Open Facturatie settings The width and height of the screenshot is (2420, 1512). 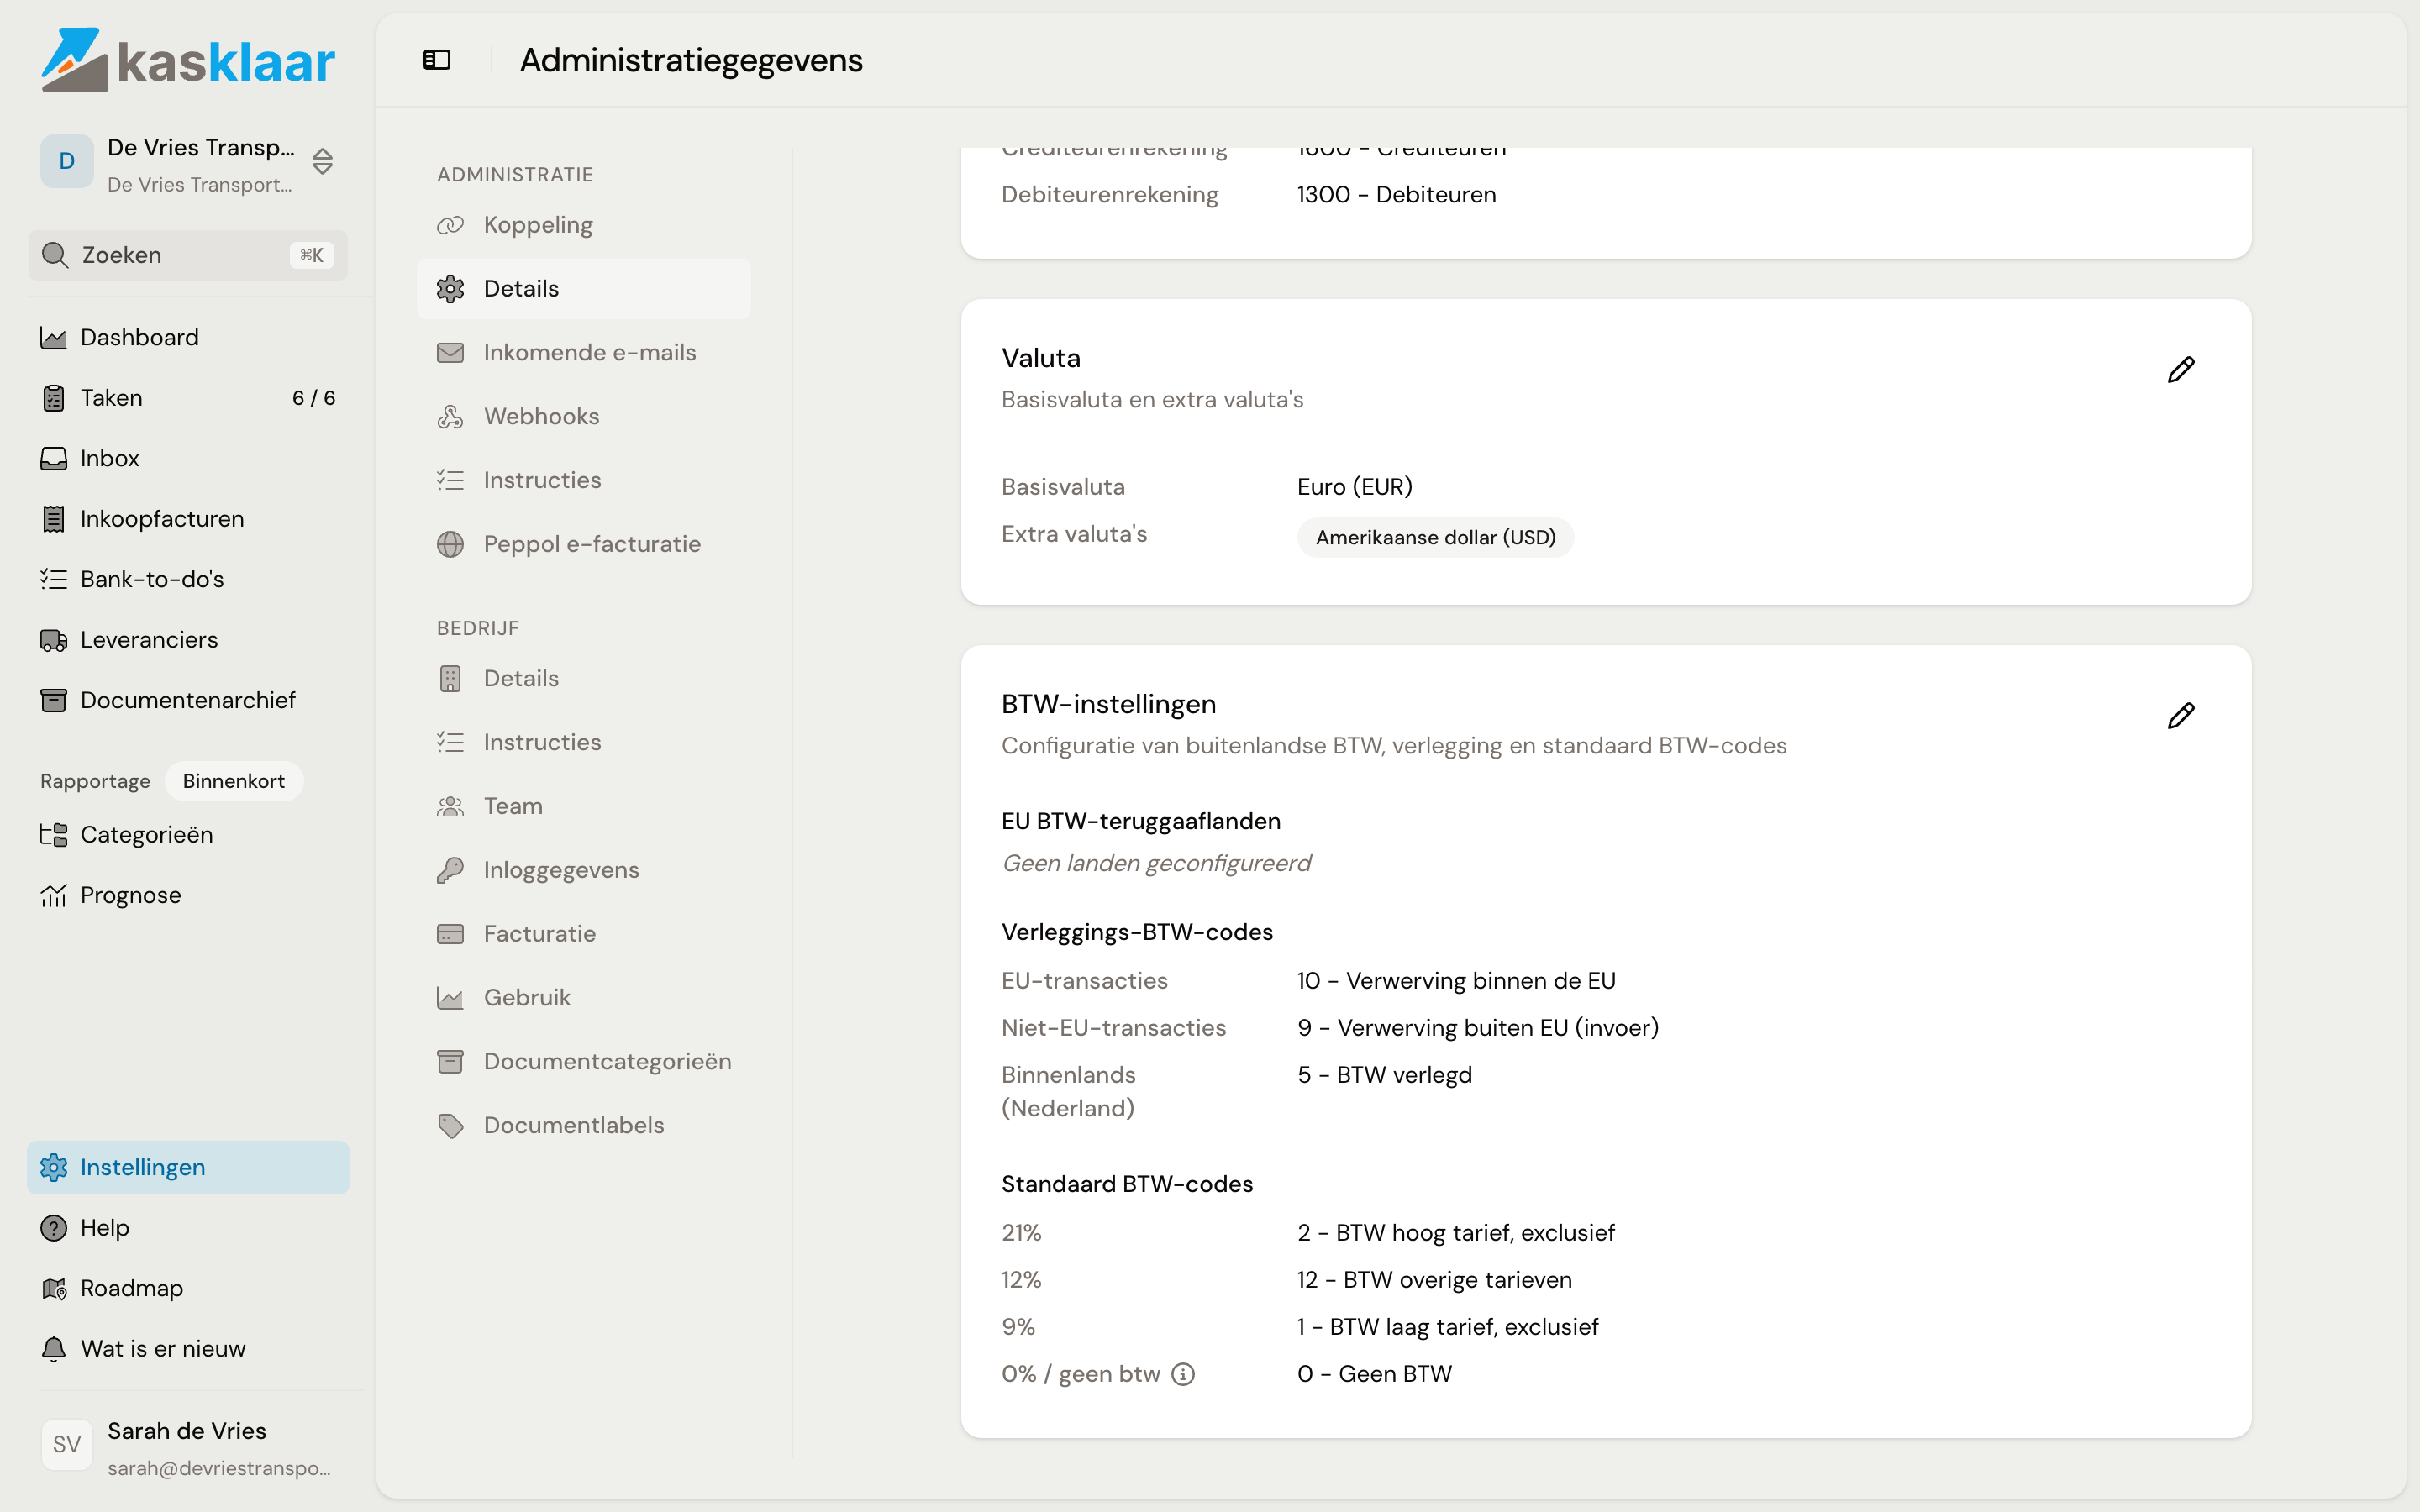[x=584, y=934]
